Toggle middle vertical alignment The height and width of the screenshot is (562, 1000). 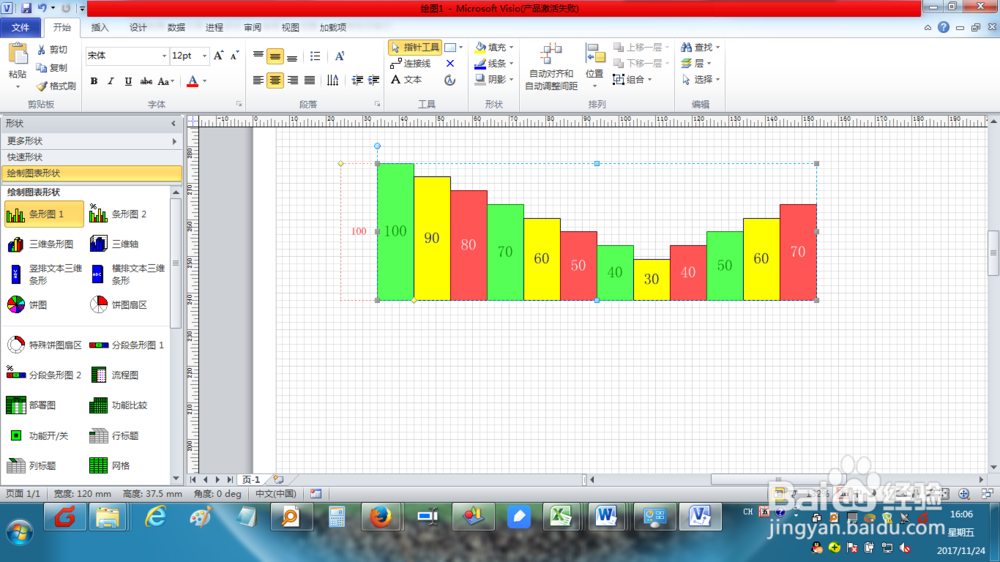[x=275, y=56]
